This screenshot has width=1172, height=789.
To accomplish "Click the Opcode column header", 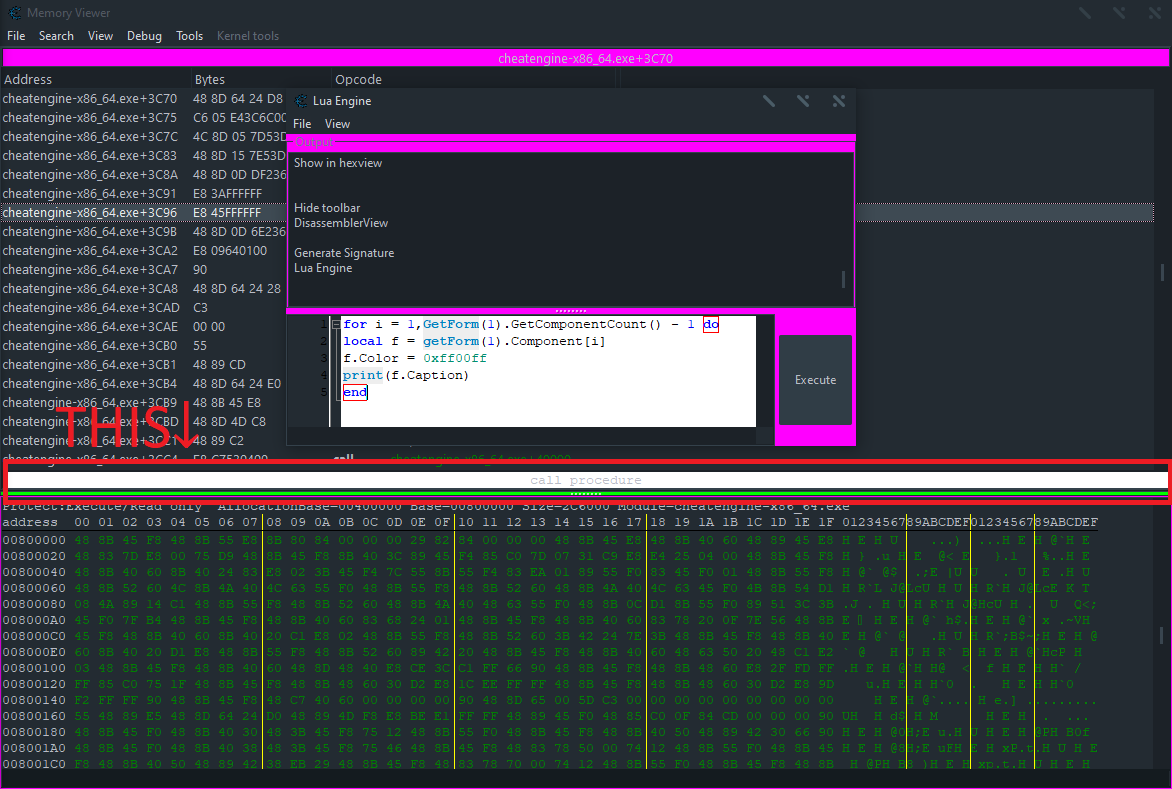I will [358, 79].
